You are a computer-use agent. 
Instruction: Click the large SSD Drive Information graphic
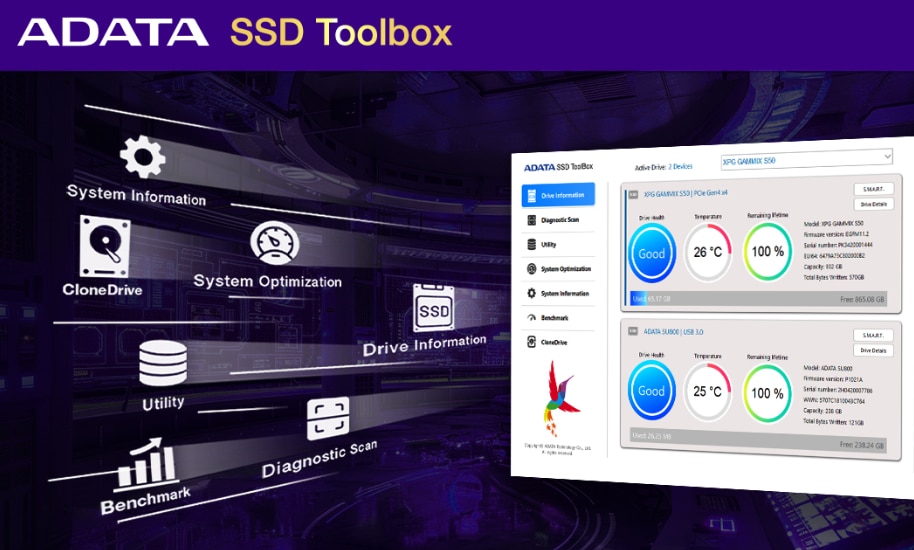point(434,308)
